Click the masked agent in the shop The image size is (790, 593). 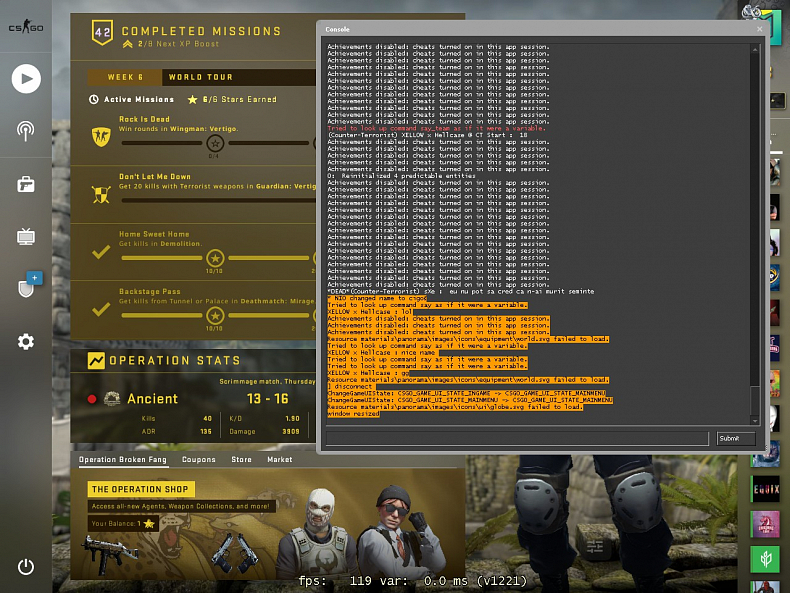[315, 534]
